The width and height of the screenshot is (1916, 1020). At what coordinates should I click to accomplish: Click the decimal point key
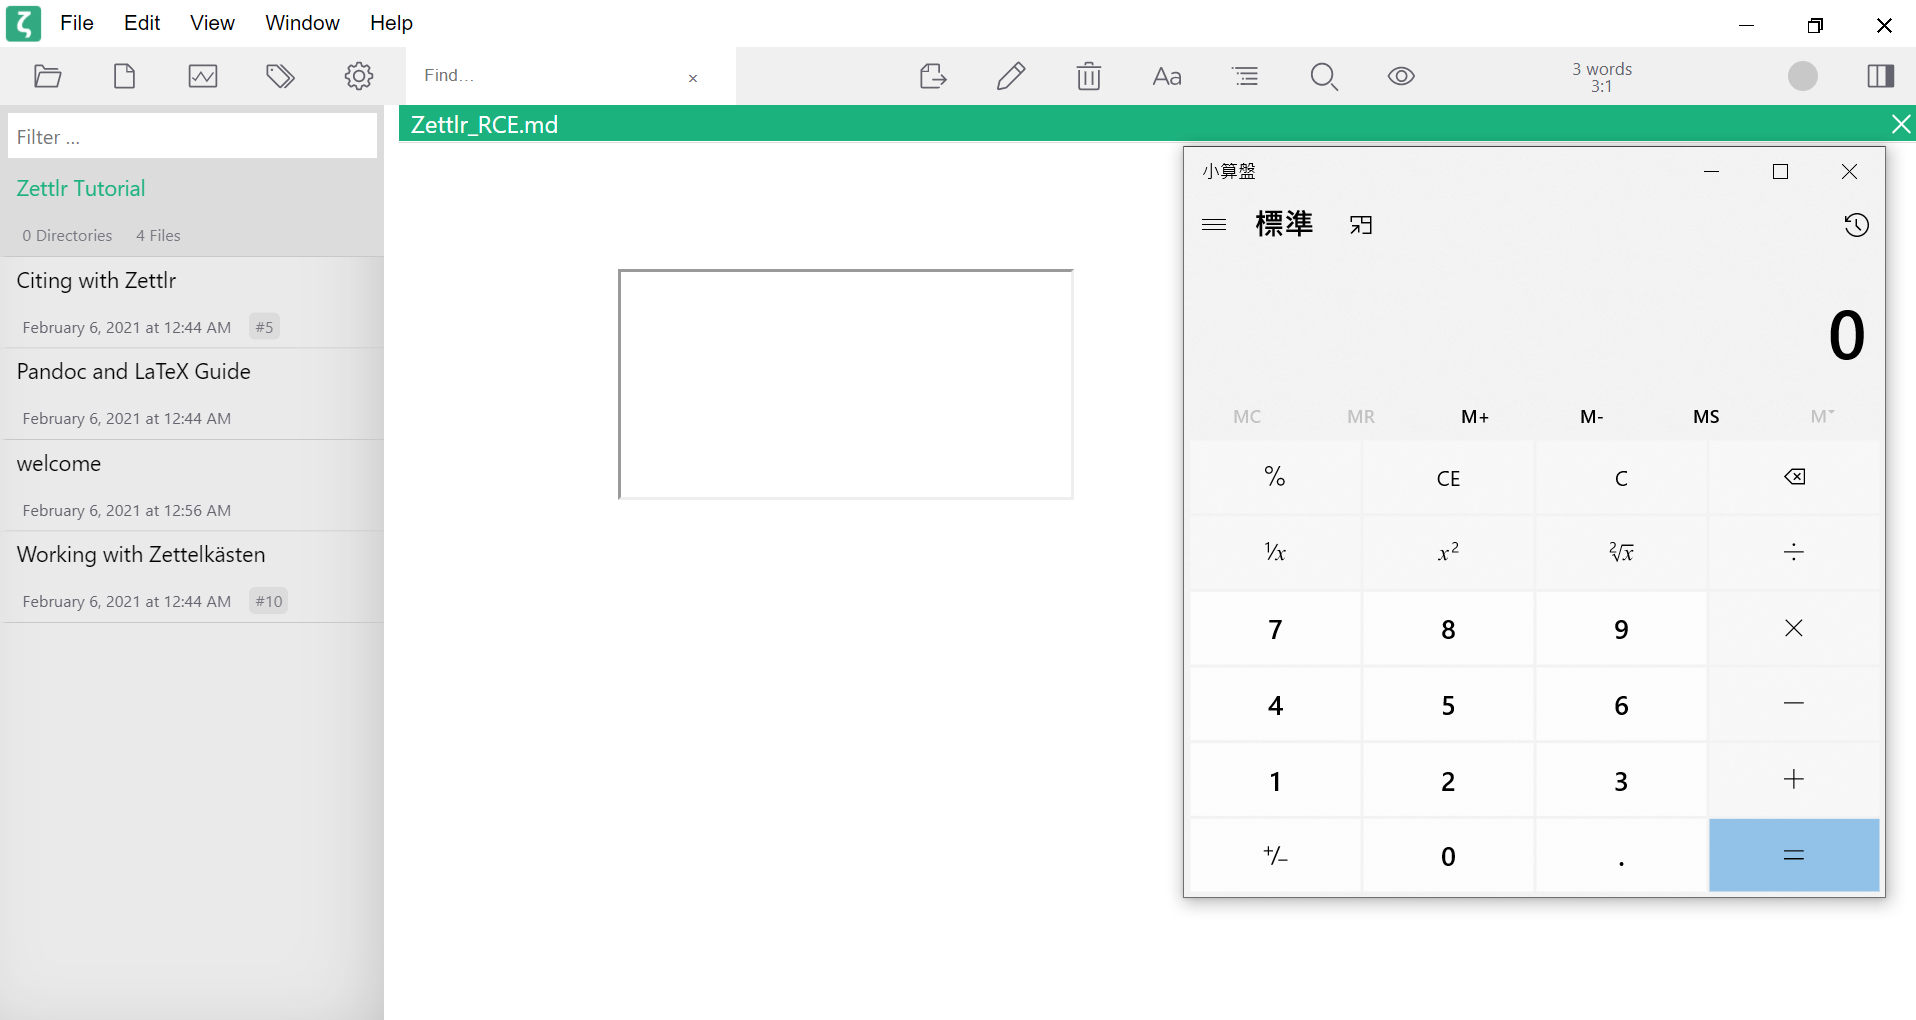pos(1621,855)
